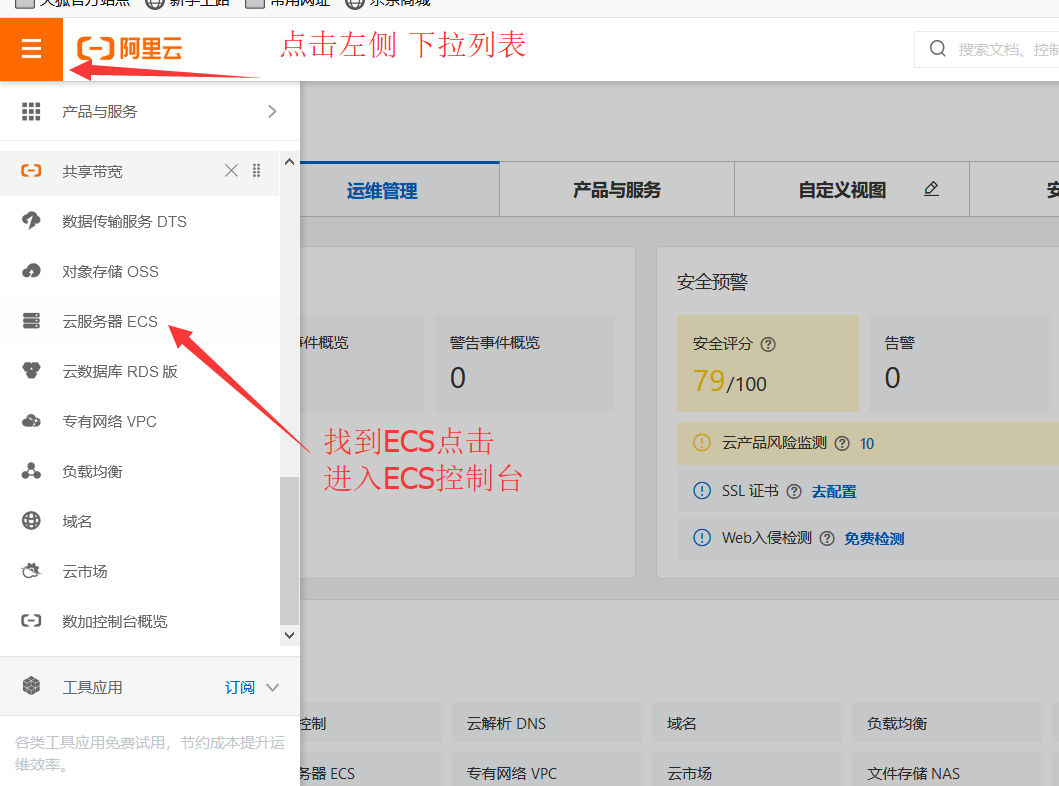Click the 云产品风险监测 help icon
1059x786 pixels.
click(842, 444)
